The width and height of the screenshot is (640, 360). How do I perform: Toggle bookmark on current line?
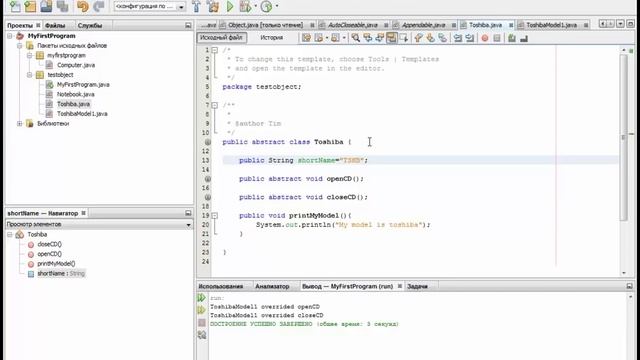[x=442, y=38]
